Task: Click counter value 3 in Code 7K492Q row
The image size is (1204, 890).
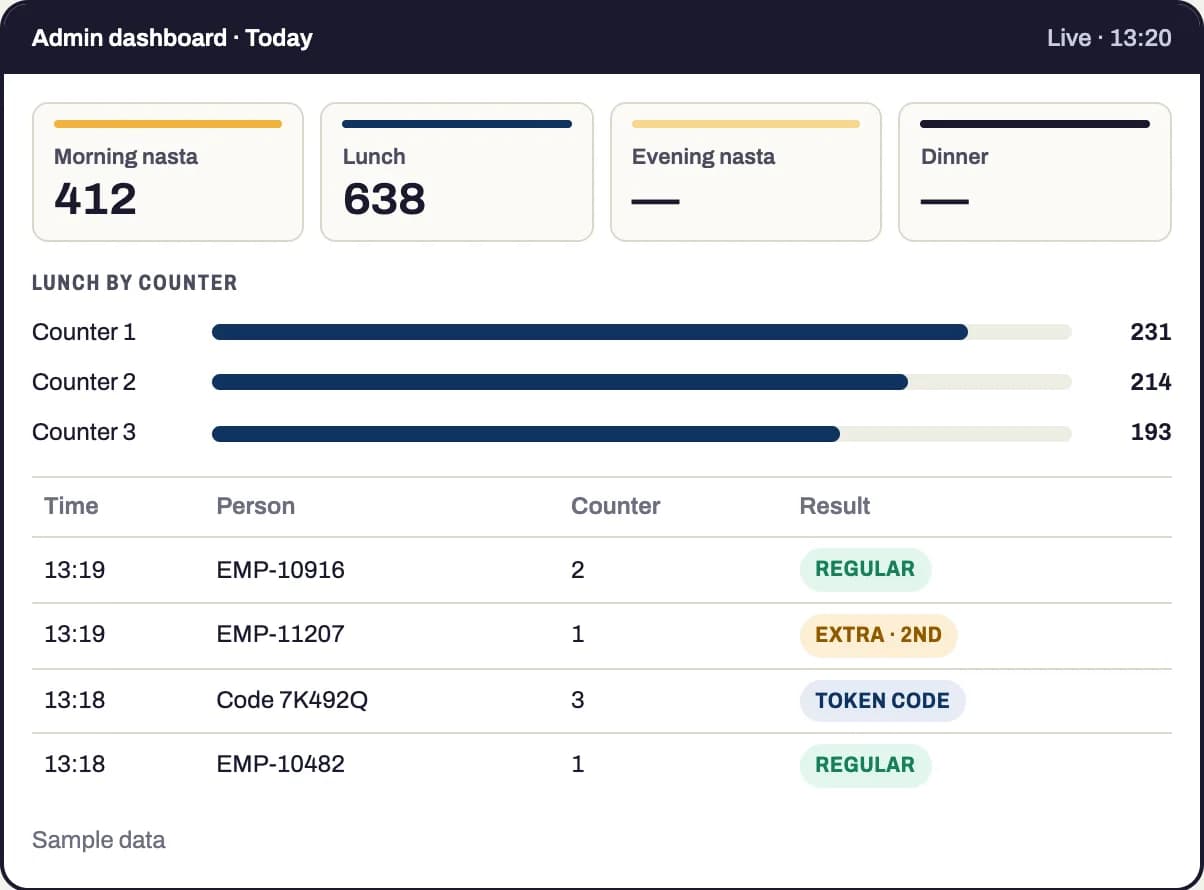Action: pyautogui.click(x=578, y=700)
